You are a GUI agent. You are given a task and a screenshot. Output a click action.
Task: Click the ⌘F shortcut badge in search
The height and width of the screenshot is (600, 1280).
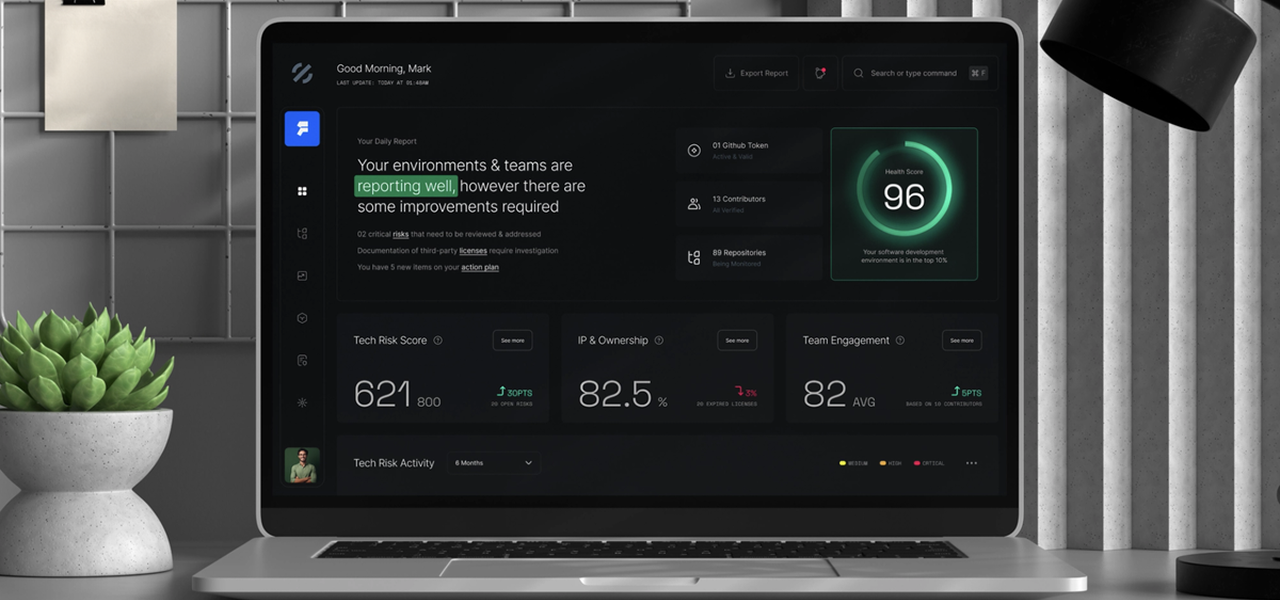[x=978, y=73]
